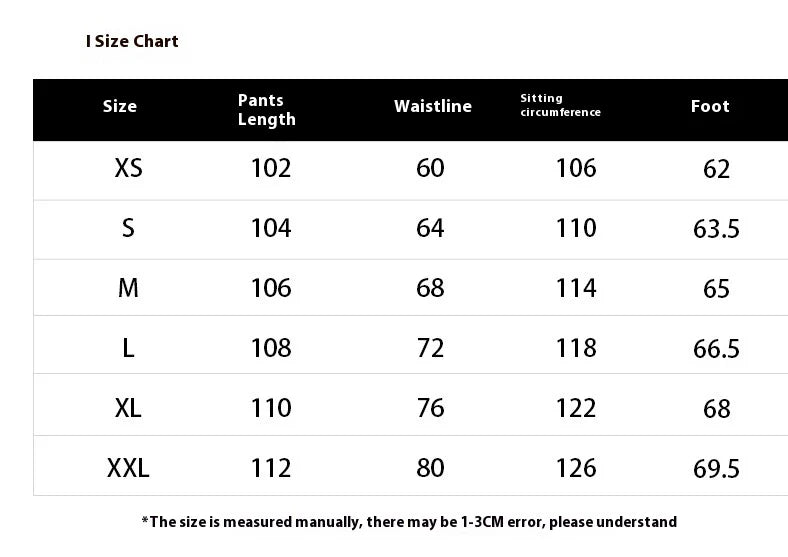
Task: Select the Foot column header
Action: [710, 106]
